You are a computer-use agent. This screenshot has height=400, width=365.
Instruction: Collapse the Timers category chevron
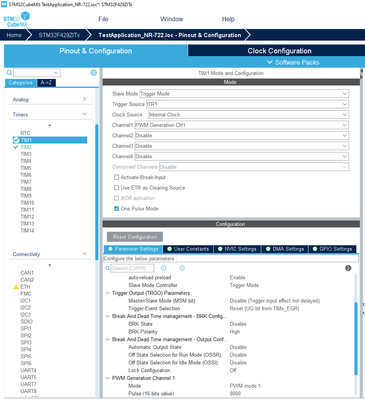click(84, 114)
